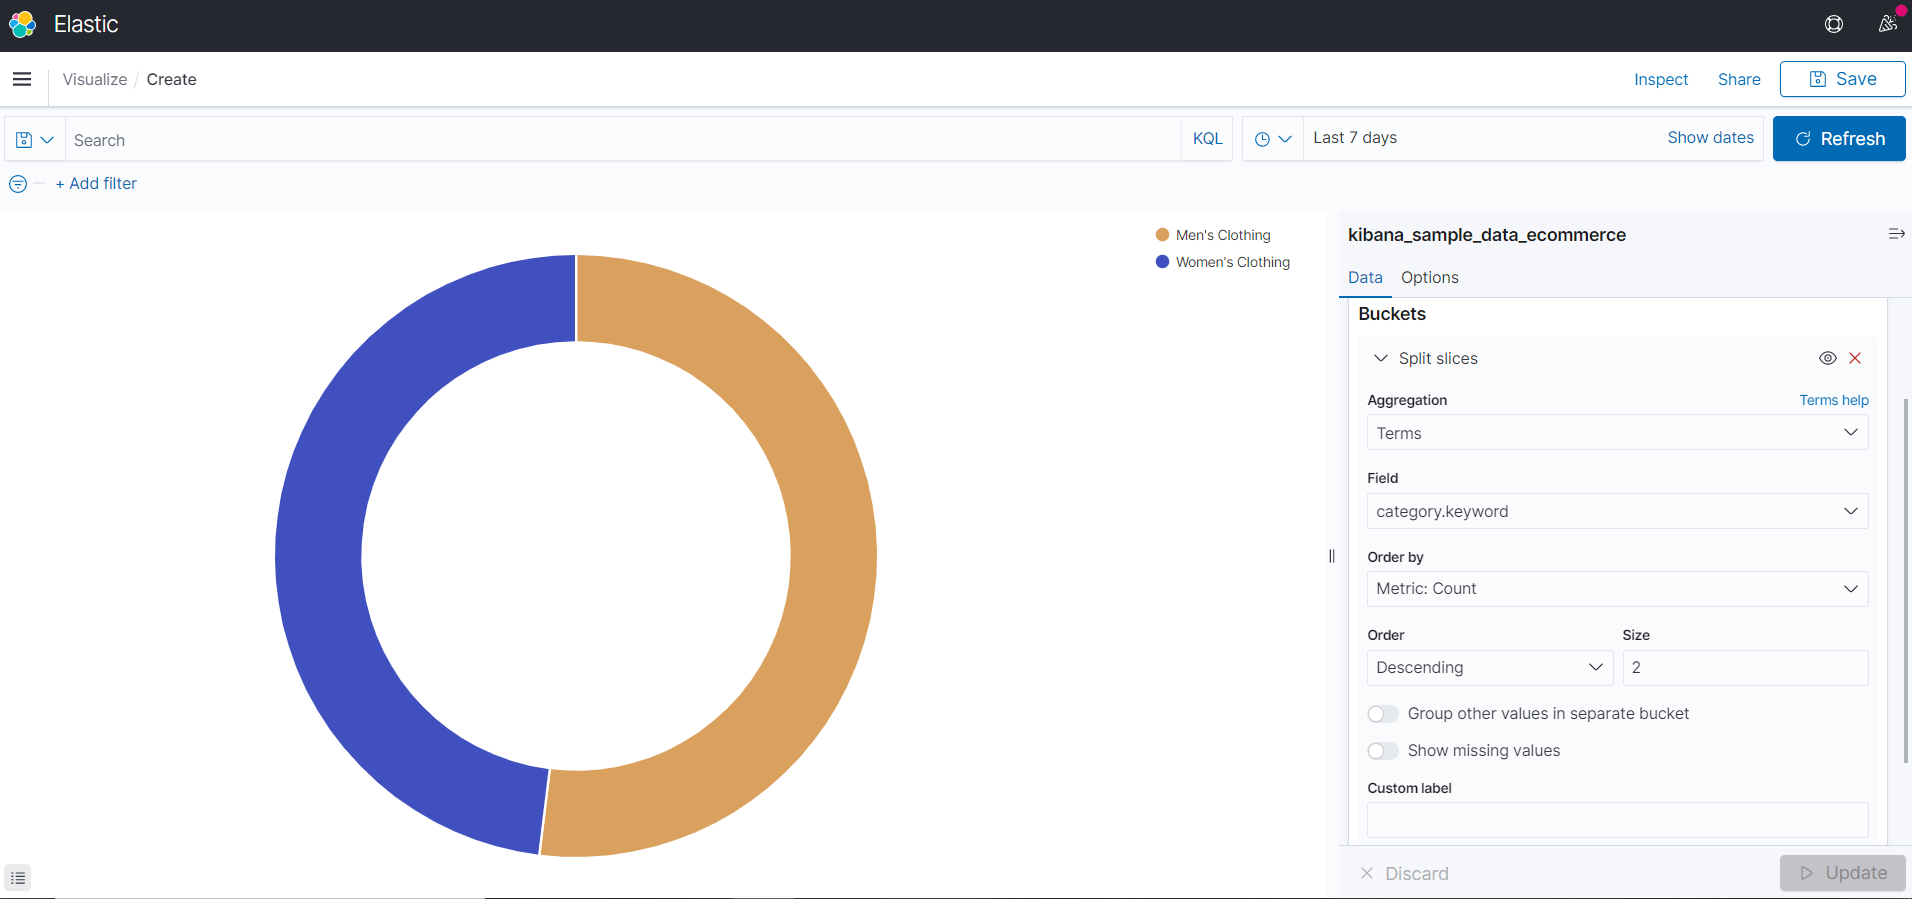Toggle the legend list icon

[x=18, y=877]
